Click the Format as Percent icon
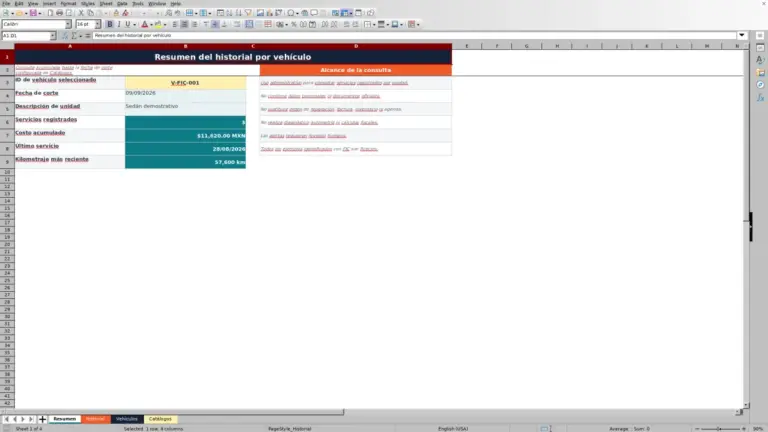Viewport: 768px width, 432px height. click(294, 24)
